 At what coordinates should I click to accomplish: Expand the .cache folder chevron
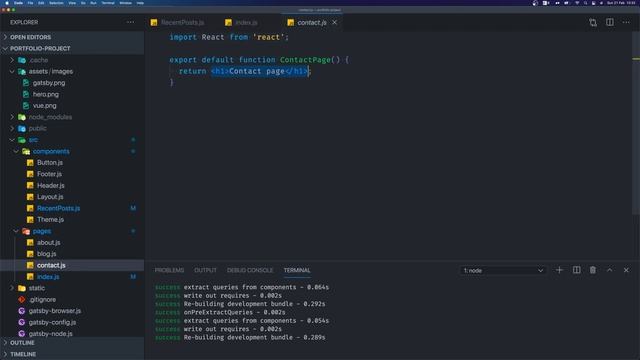click(12, 60)
